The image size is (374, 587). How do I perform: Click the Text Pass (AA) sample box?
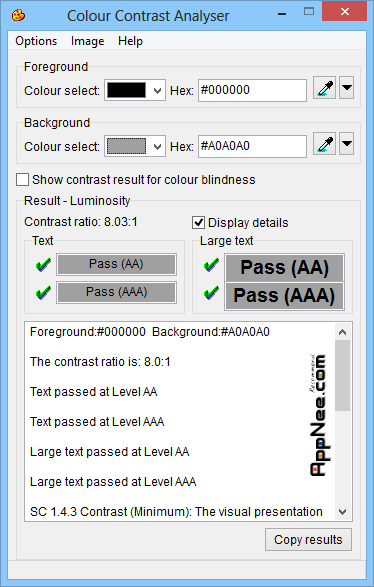[x=116, y=264]
